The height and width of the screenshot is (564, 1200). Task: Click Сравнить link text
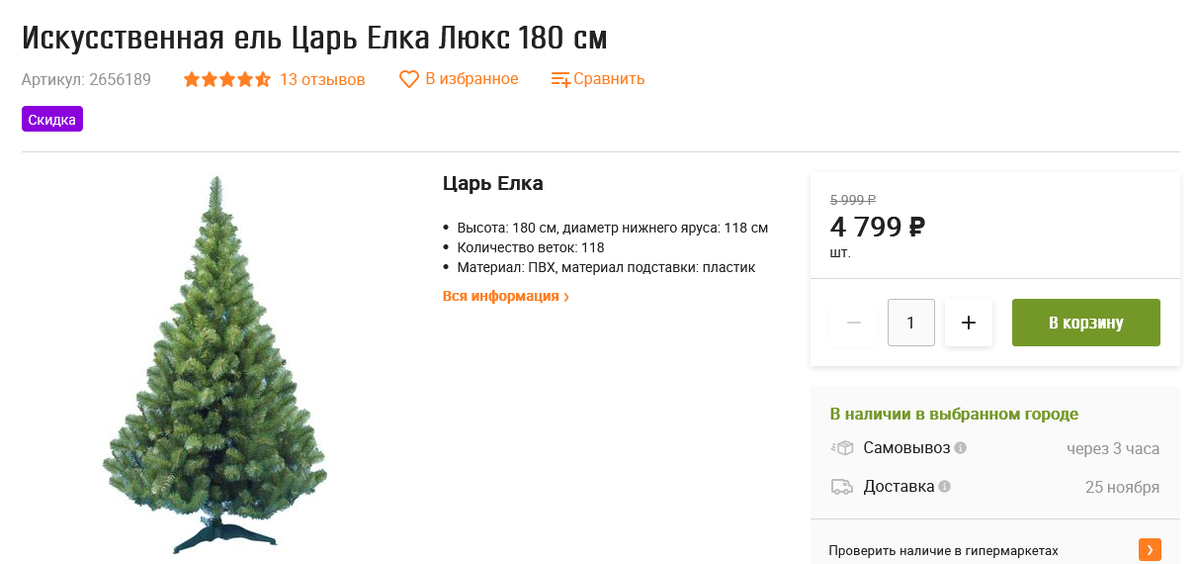tap(610, 79)
